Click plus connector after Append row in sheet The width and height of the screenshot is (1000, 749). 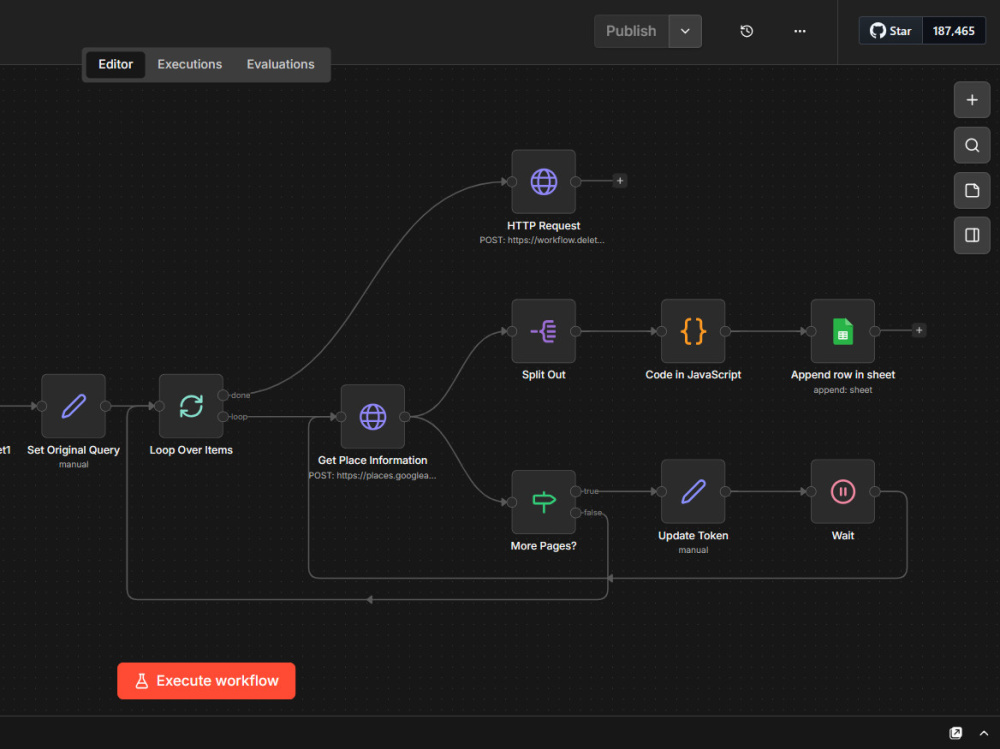pos(918,330)
